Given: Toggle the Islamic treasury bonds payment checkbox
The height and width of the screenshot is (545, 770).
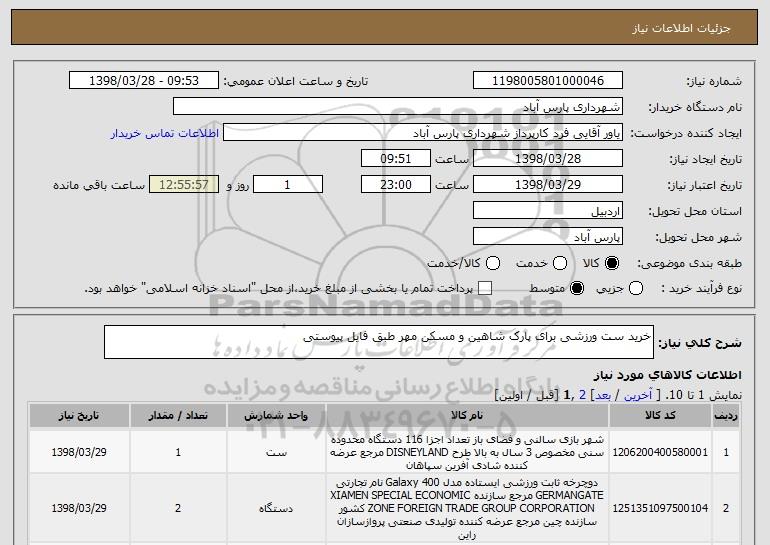Looking at the screenshot, I should tap(485, 289).
